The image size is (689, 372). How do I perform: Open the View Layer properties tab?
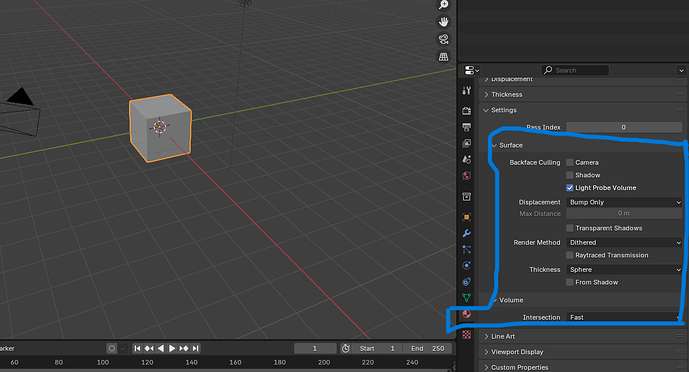pyautogui.click(x=467, y=143)
